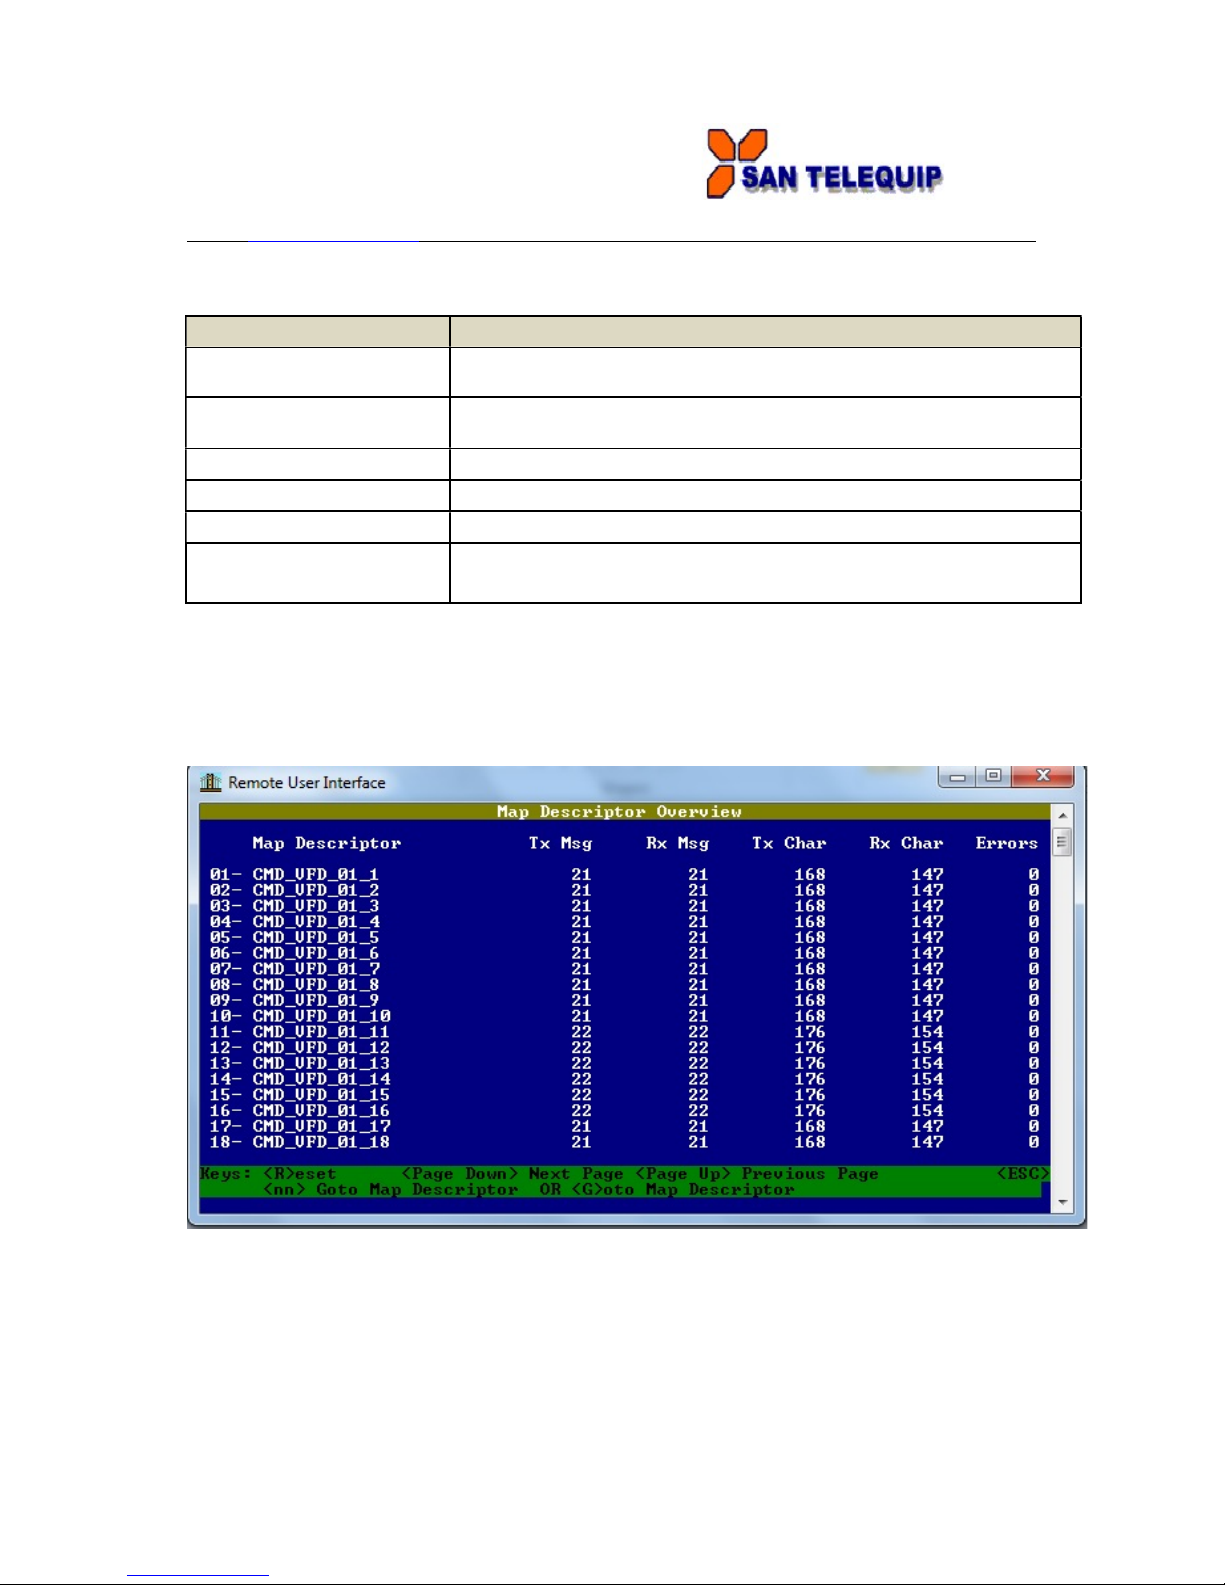Viewport: 1225px width, 1585px height.
Task: Select row 12- CMD_VFD_01_12
Action: pyautogui.click(x=624, y=1048)
